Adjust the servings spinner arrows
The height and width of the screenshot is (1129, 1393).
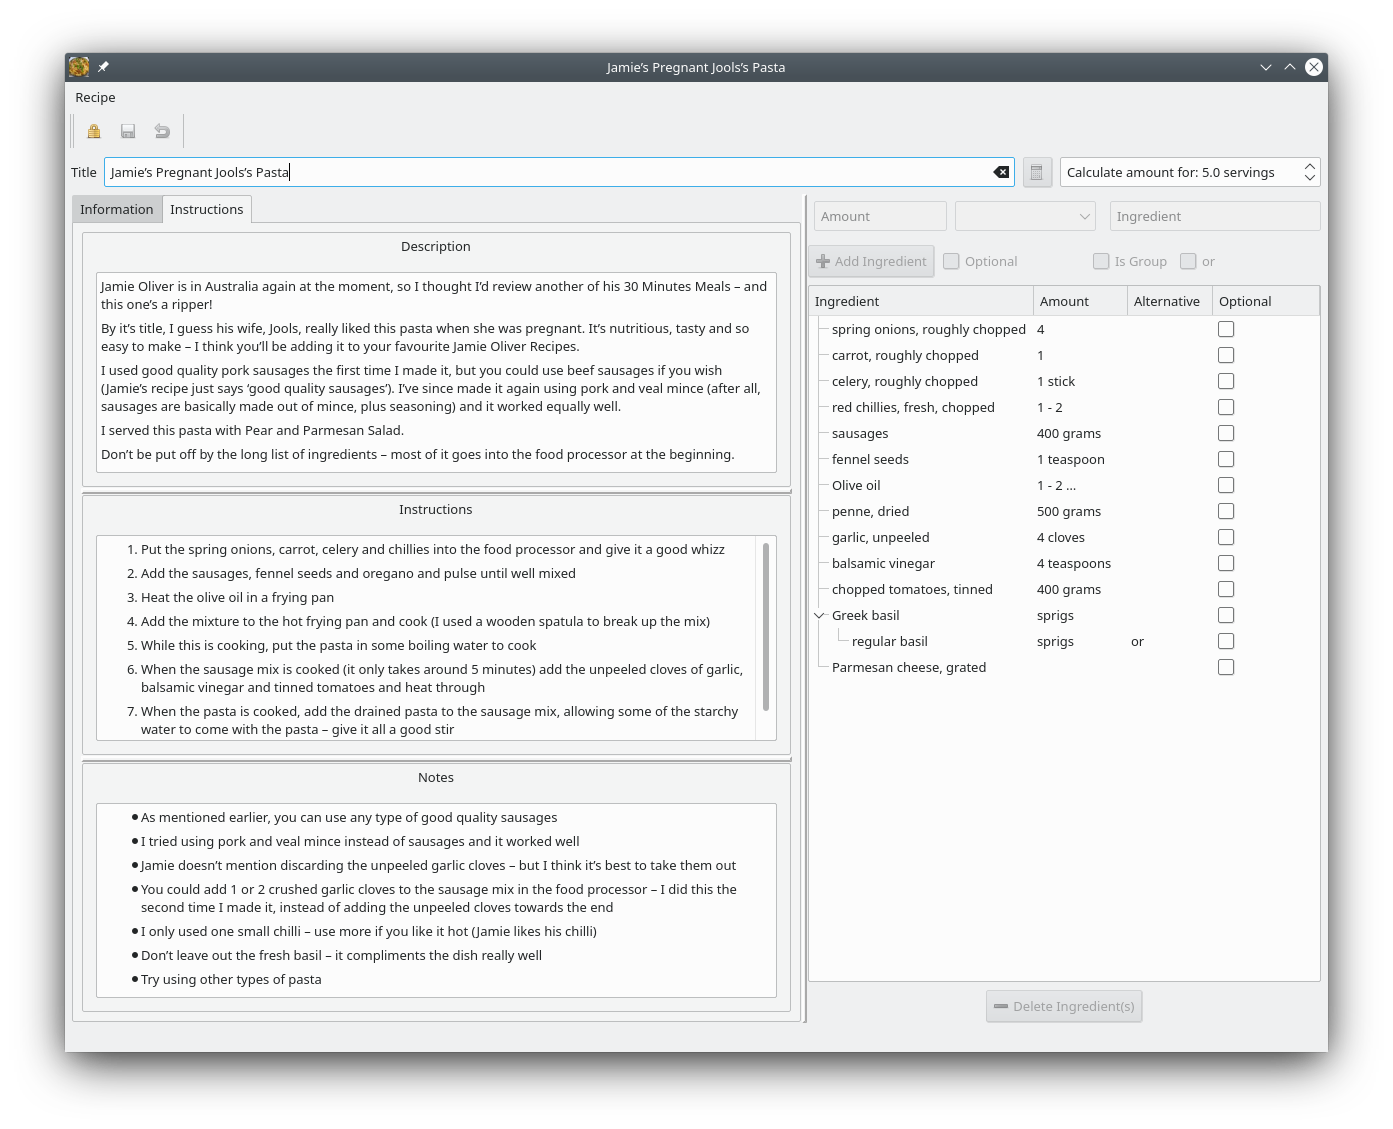[1309, 172]
